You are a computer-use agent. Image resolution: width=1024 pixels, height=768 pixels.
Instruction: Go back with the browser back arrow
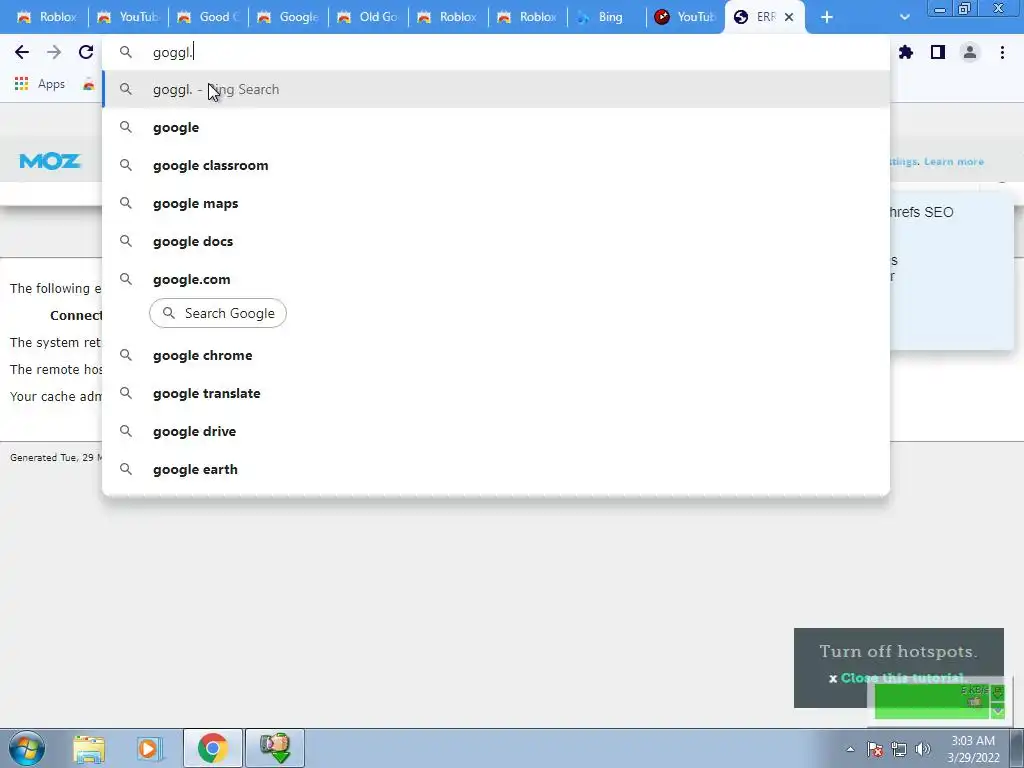22,52
